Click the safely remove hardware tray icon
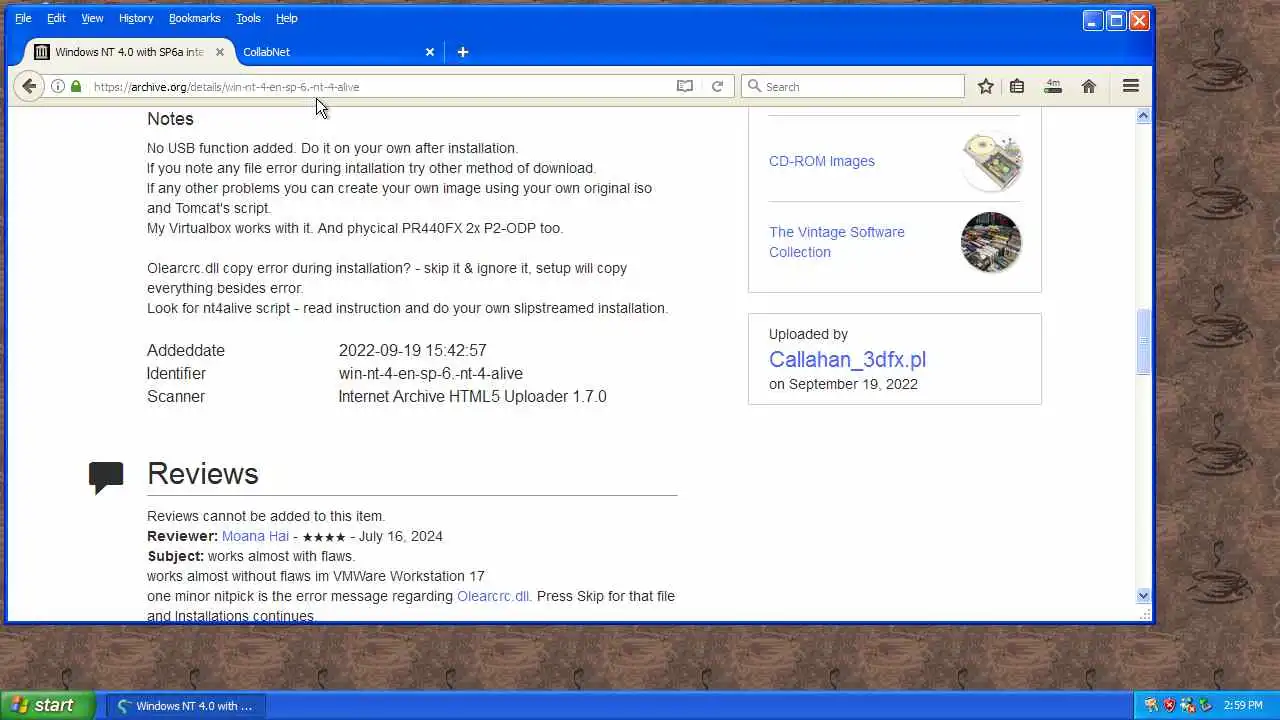 1205,705
